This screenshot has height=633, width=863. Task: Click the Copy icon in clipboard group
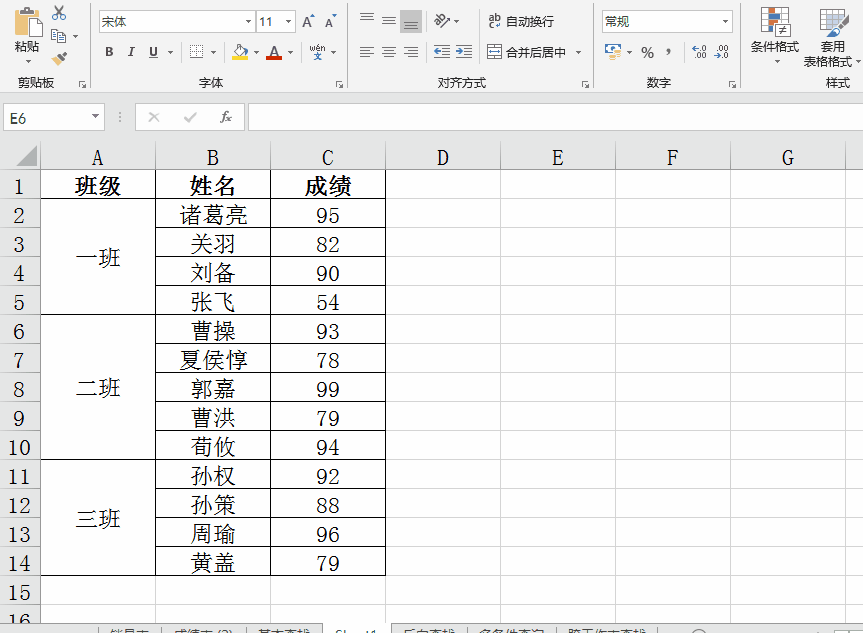[x=58, y=36]
